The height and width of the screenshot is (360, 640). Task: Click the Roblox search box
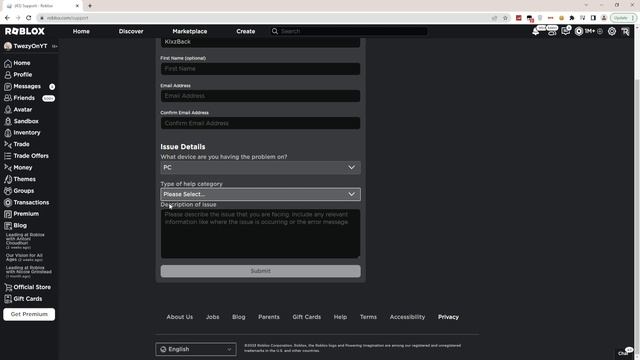coord(349,31)
